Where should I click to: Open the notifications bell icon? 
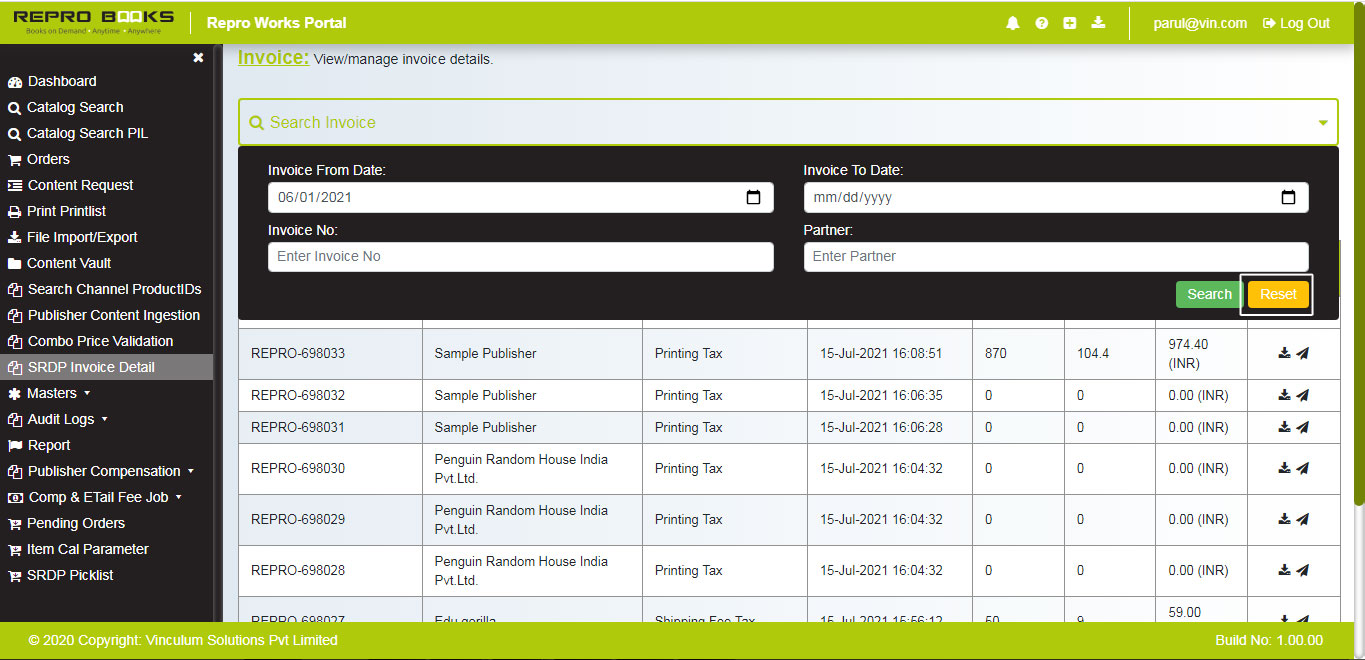coord(1012,22)
